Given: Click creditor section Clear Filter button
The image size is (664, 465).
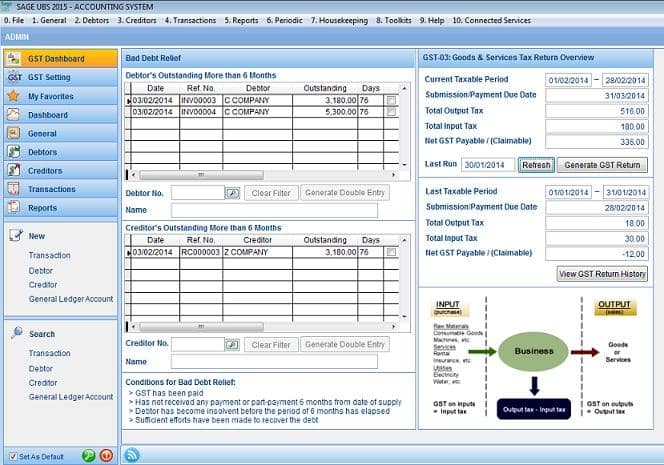Looking at the screenshot, I should [271, 345].
